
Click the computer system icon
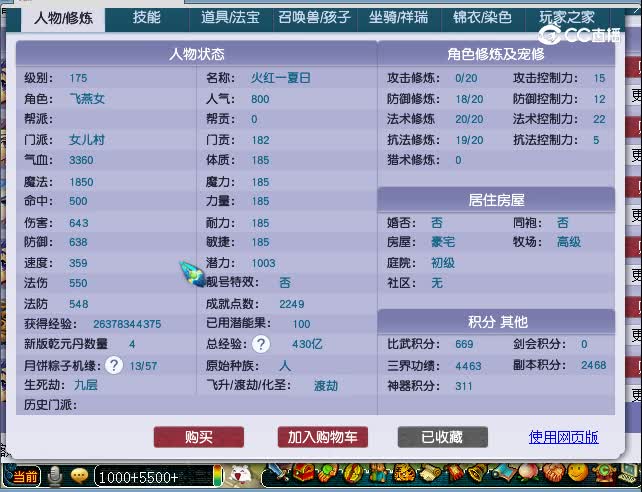pyautogui.click(x=628, y=474)
